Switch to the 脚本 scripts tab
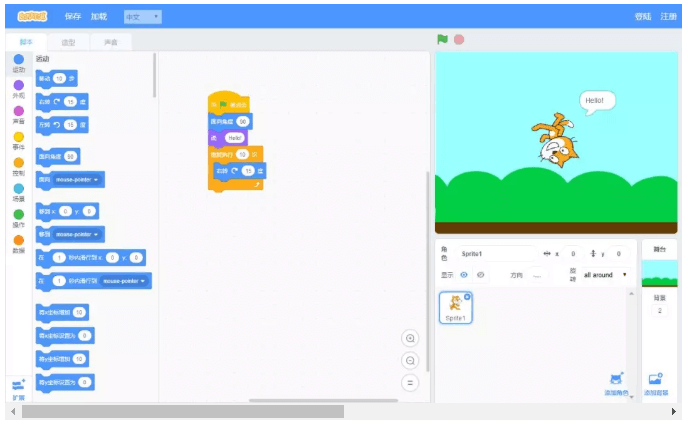 [26, 42]
